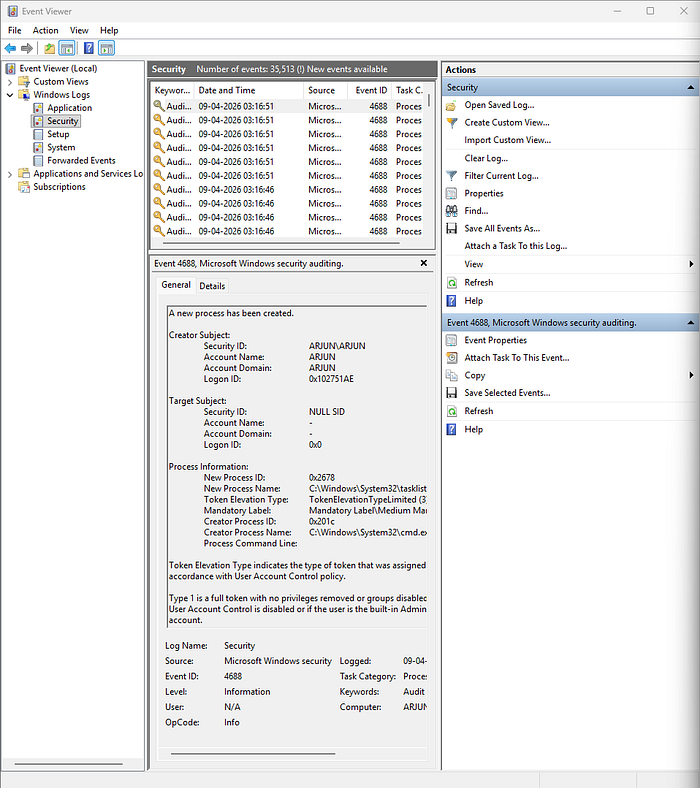Click Help under Security actions
700x788 pixels.
473,301
